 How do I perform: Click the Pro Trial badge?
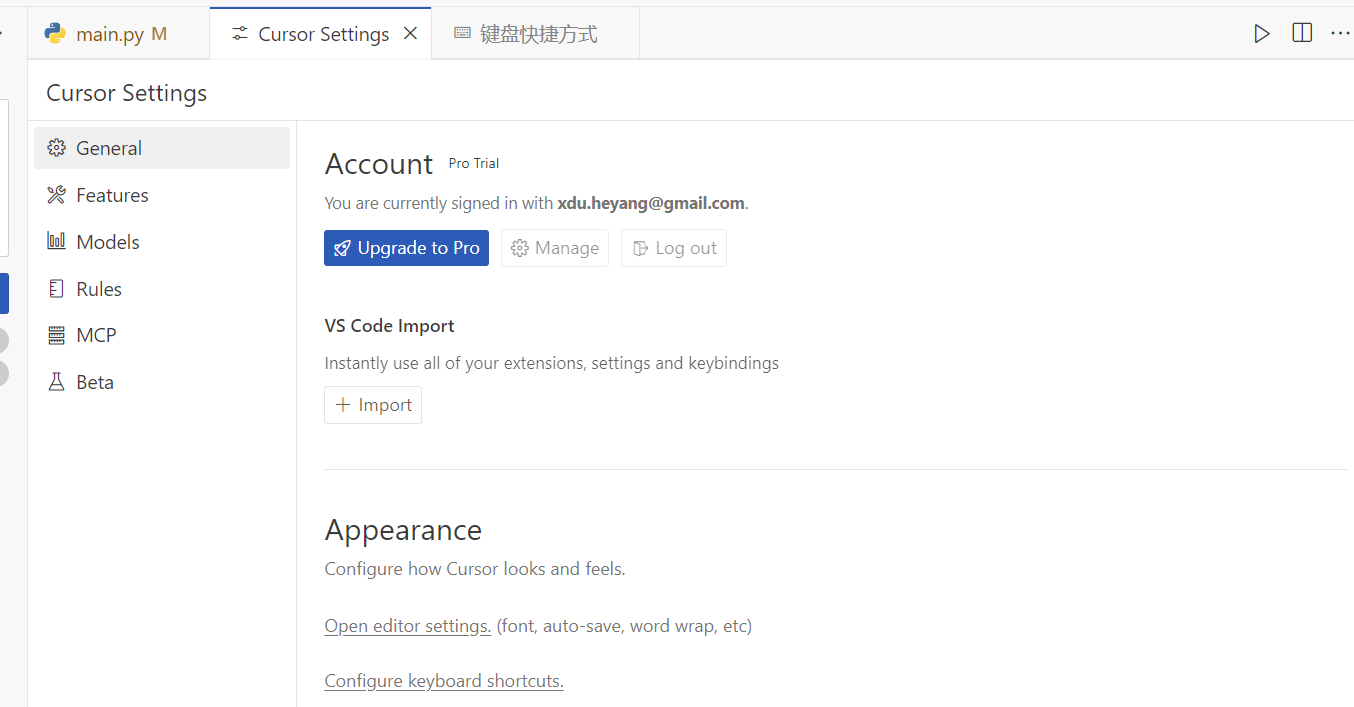(474, 163)
